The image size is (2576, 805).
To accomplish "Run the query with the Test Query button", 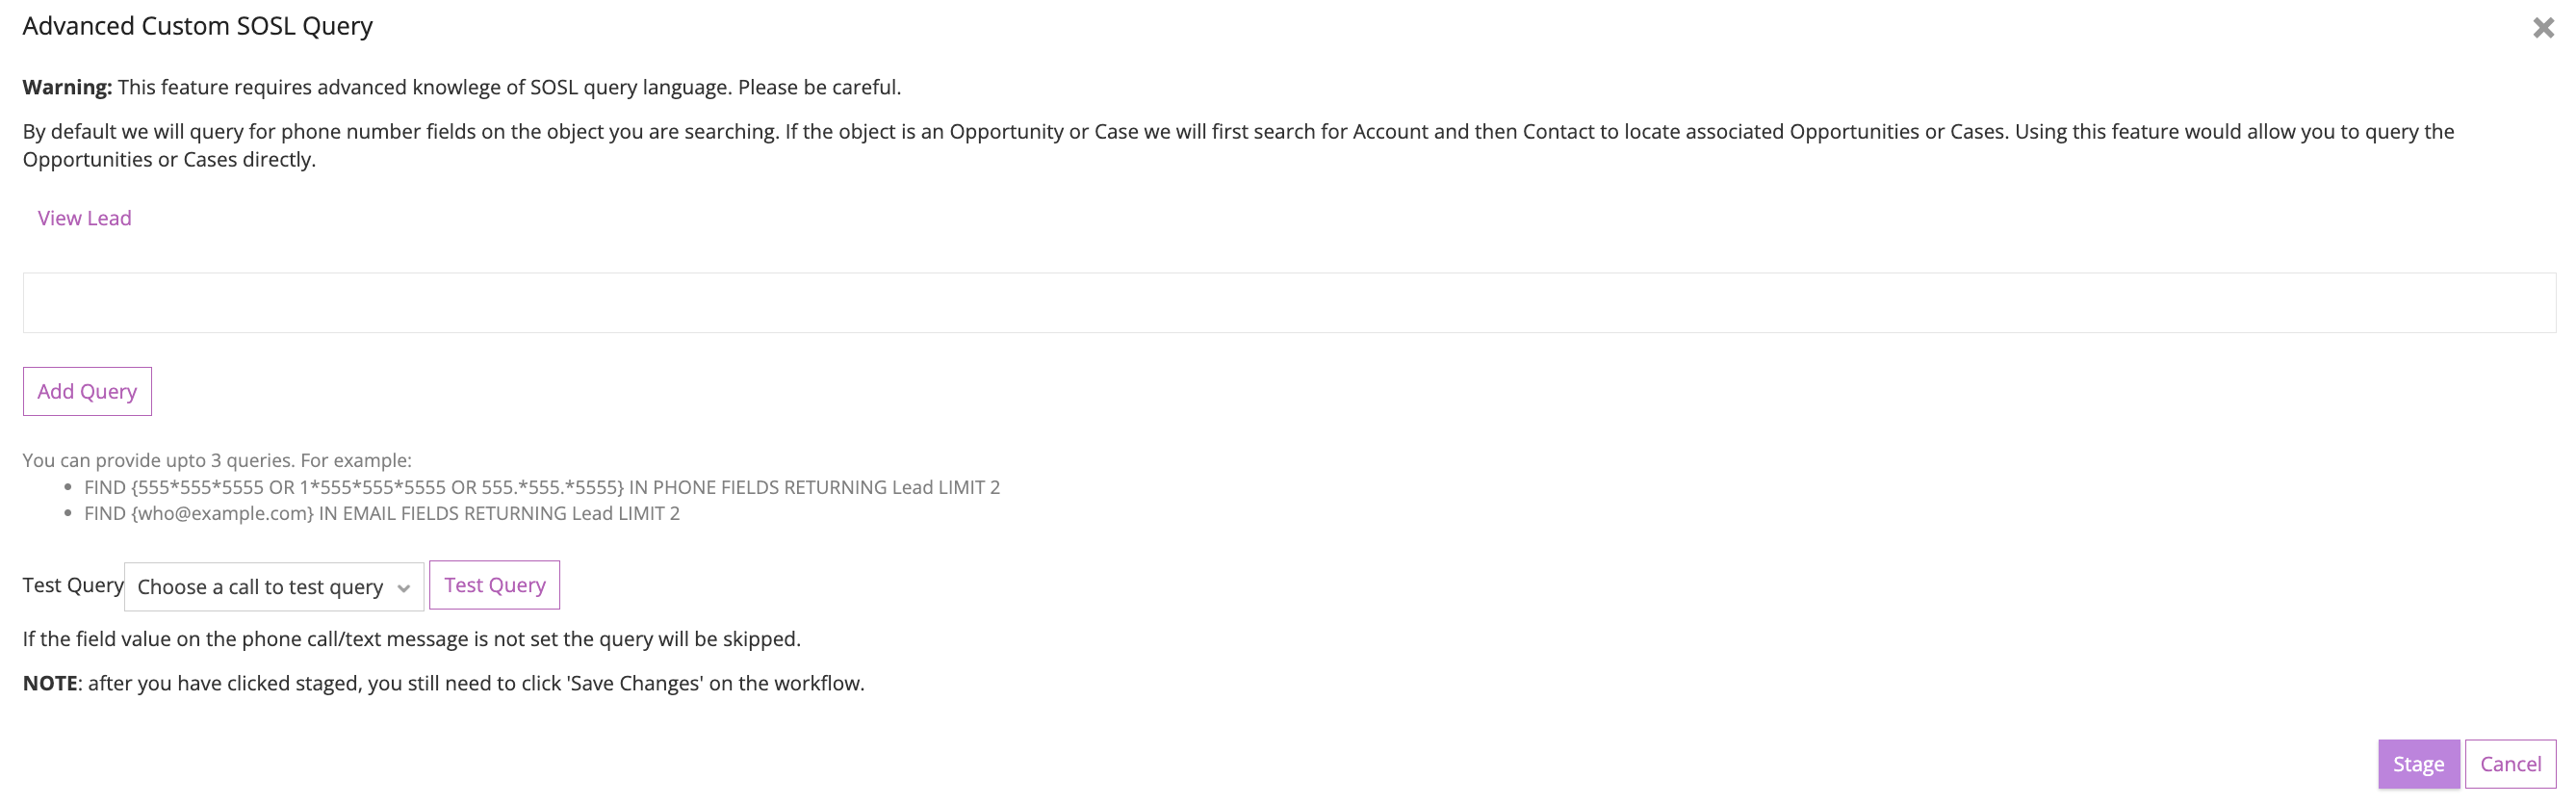I will [494, 585].
